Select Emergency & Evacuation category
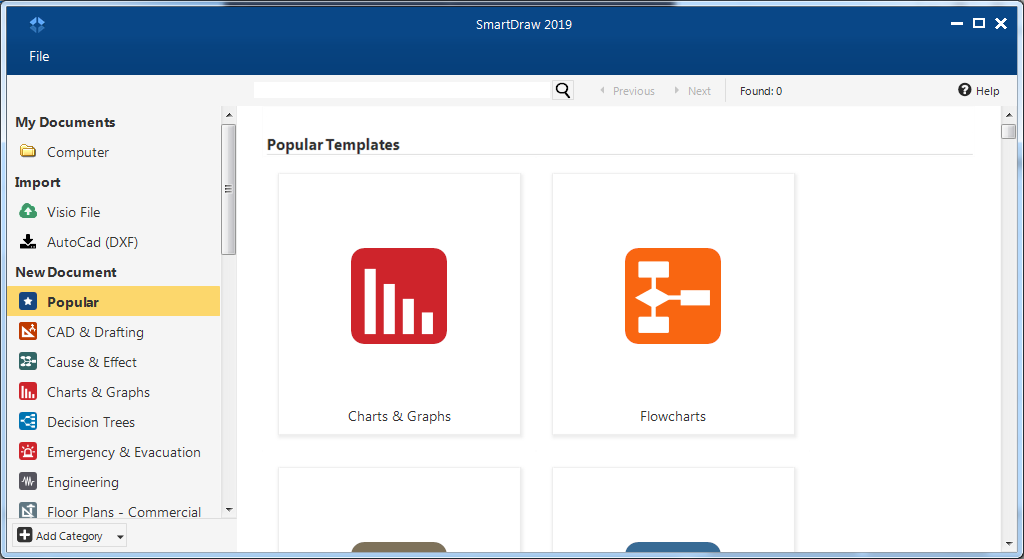The image size is (1024, 559). tap(124, 452)
